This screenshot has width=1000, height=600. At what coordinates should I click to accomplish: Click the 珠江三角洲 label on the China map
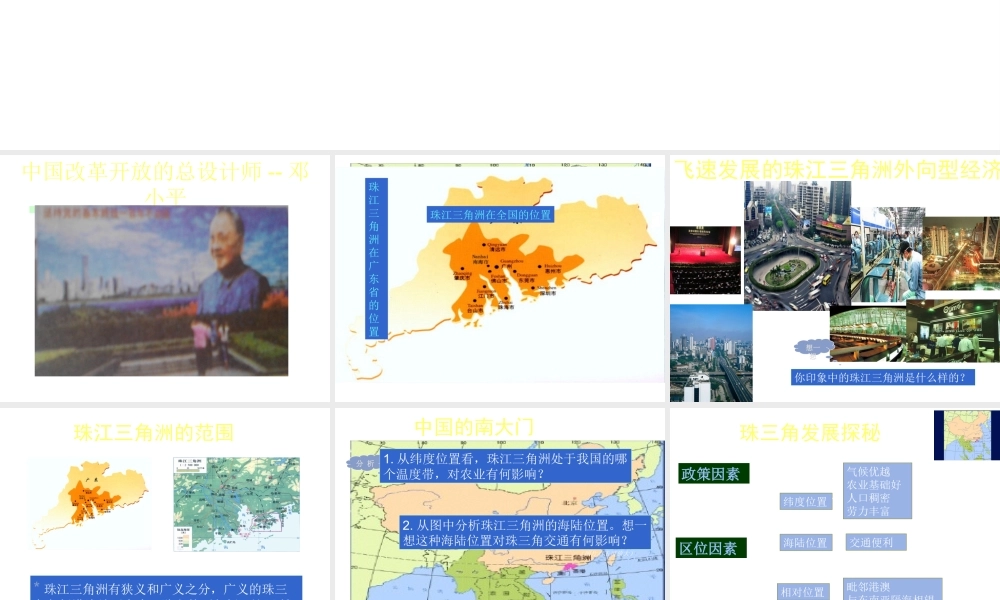coord(568,557)
